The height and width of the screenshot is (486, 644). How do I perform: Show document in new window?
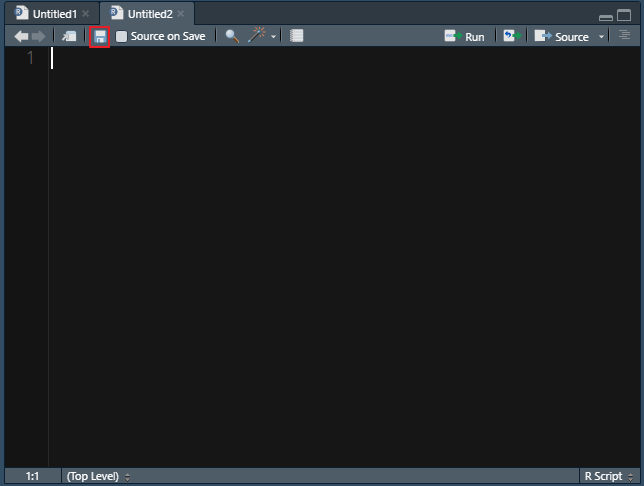pos(69,37)
